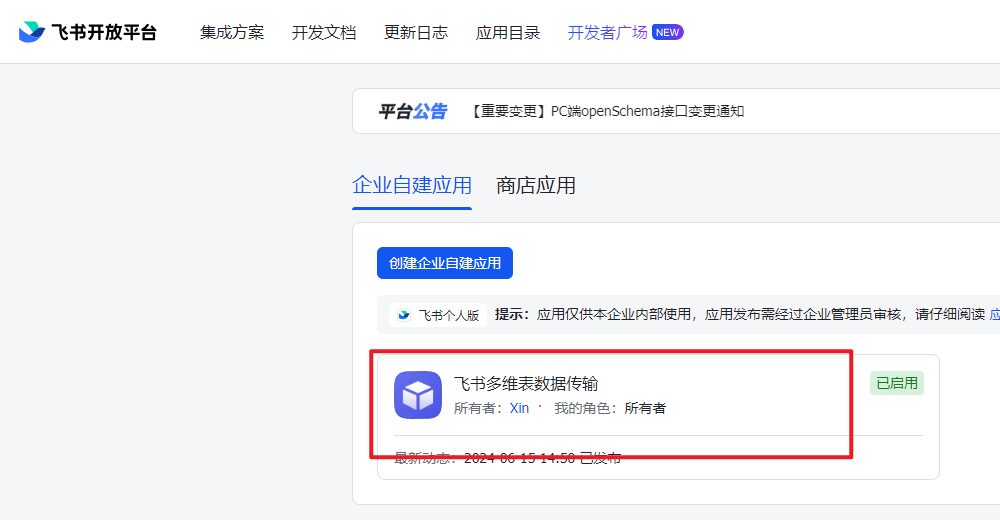The height and width of the screenshot is (520, 1000).
Task: Click the 已启用 status tag
Action: coord(897,383)
